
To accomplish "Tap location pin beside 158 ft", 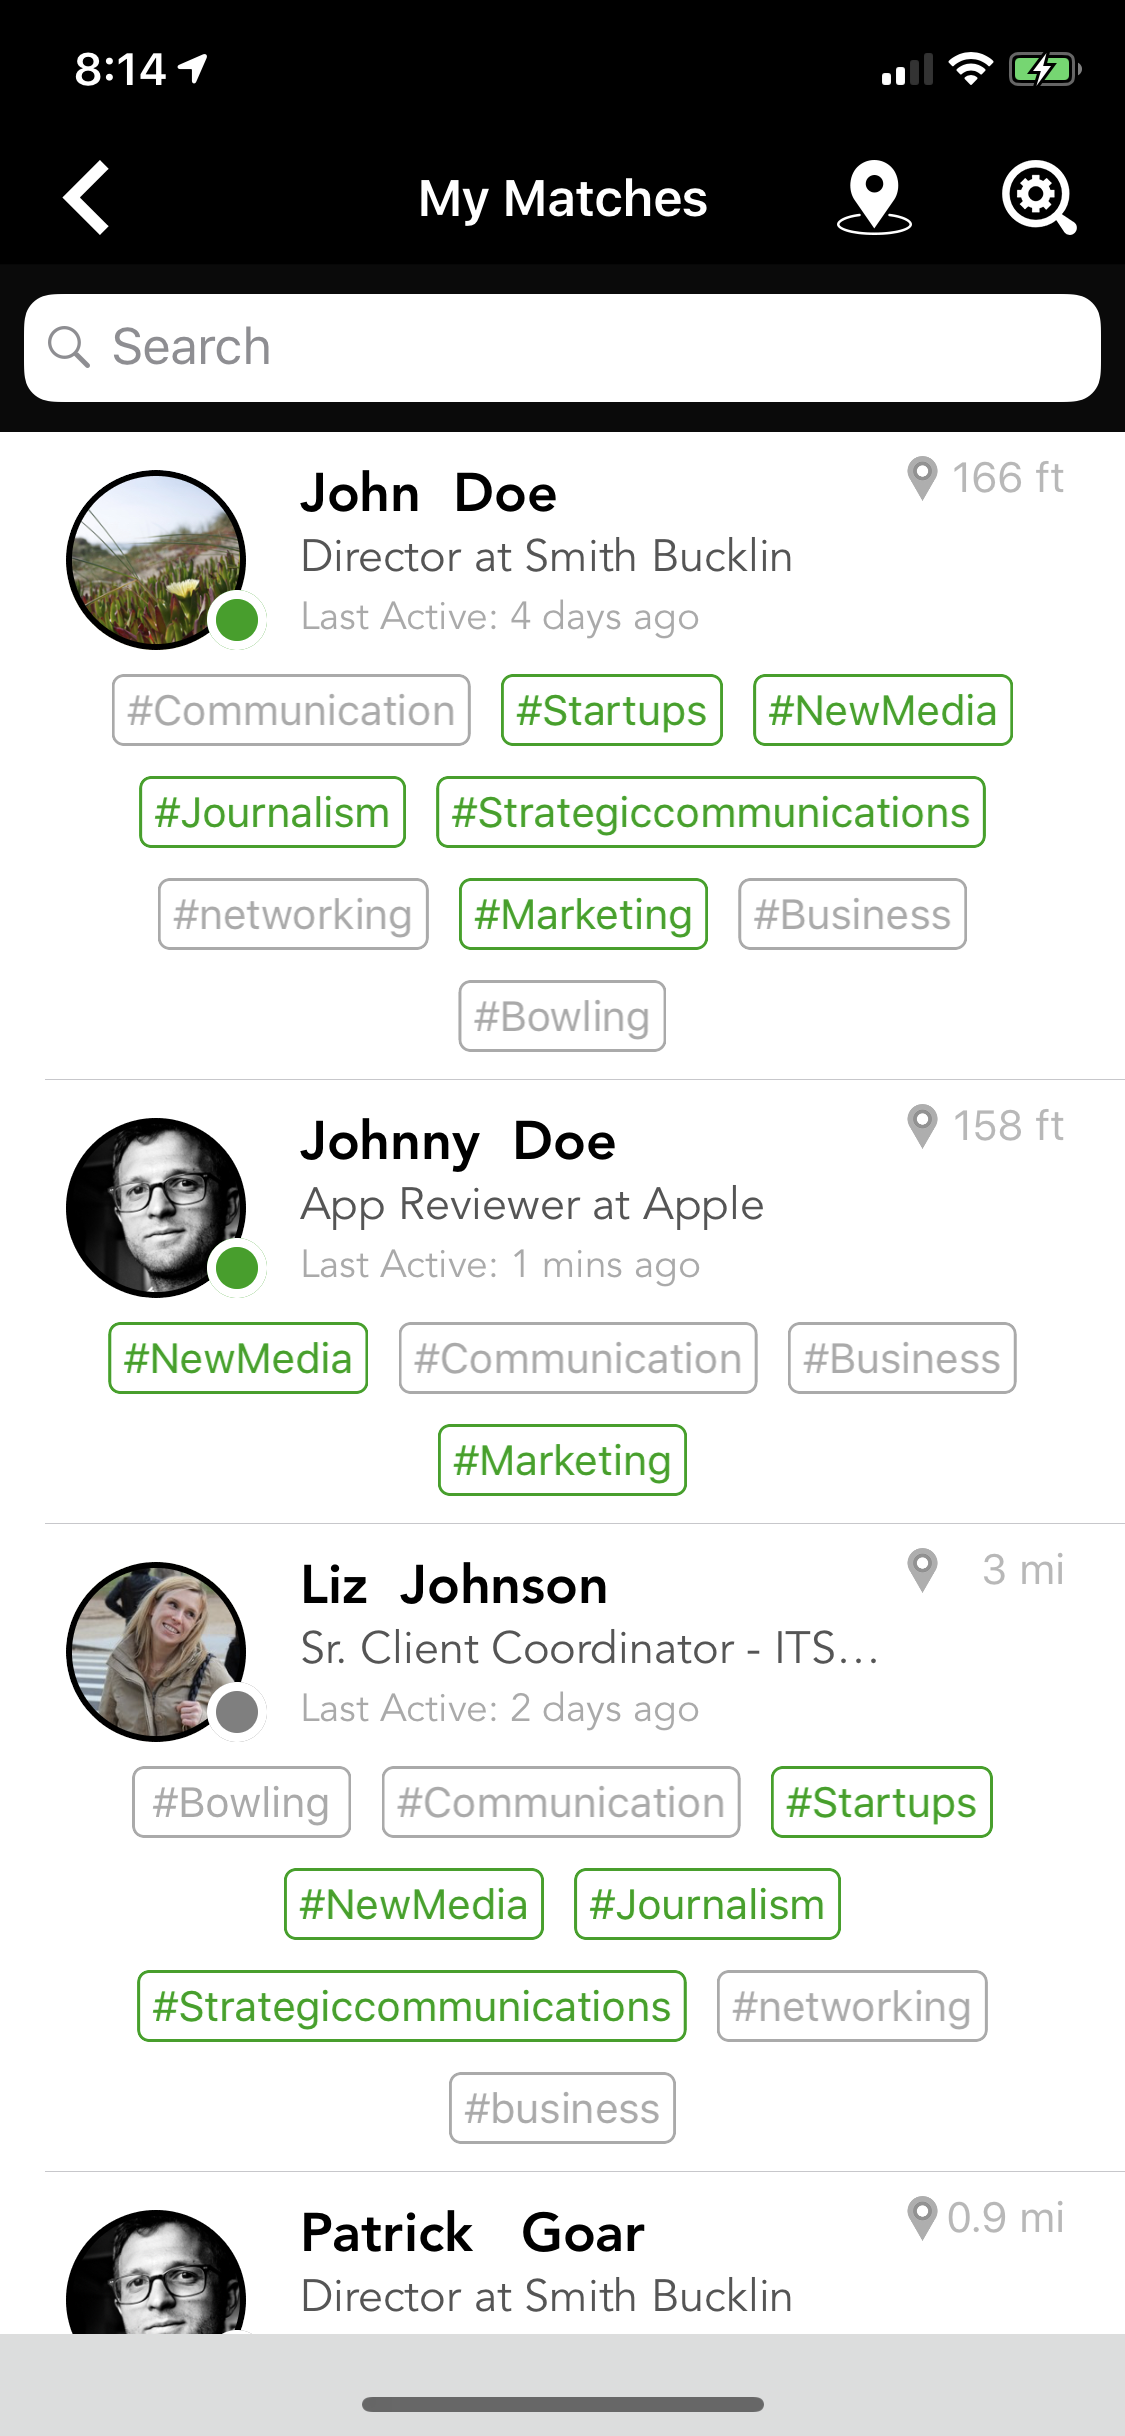I will [922, 1126].
